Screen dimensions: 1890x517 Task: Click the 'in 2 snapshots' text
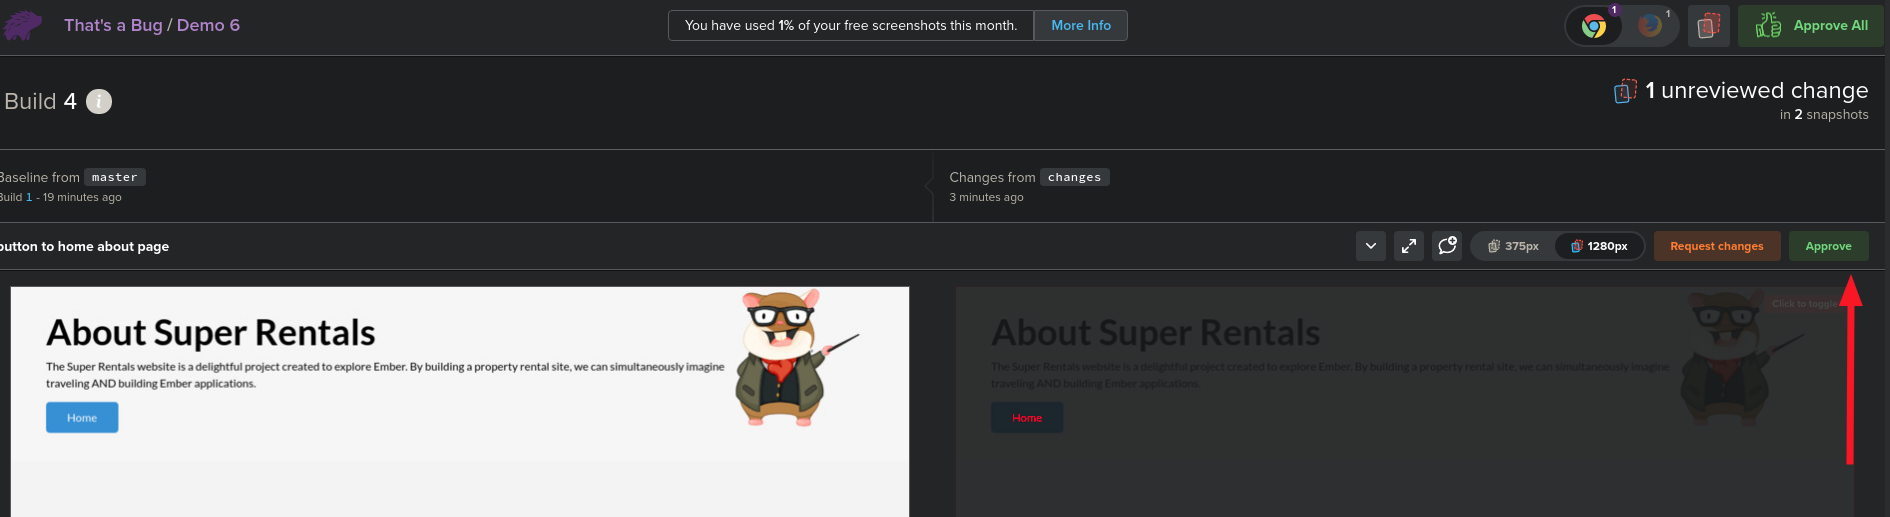coord(1824,114)
